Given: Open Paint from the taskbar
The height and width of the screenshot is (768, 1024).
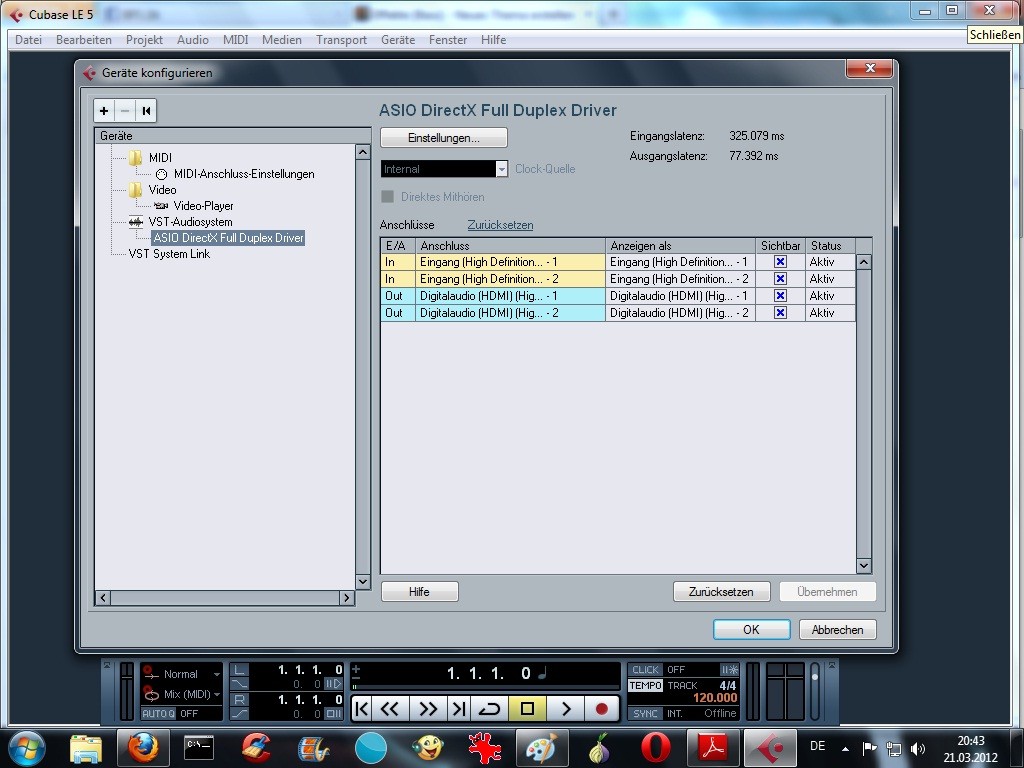Looking at the screenshot, I should [x=541, y=747].
